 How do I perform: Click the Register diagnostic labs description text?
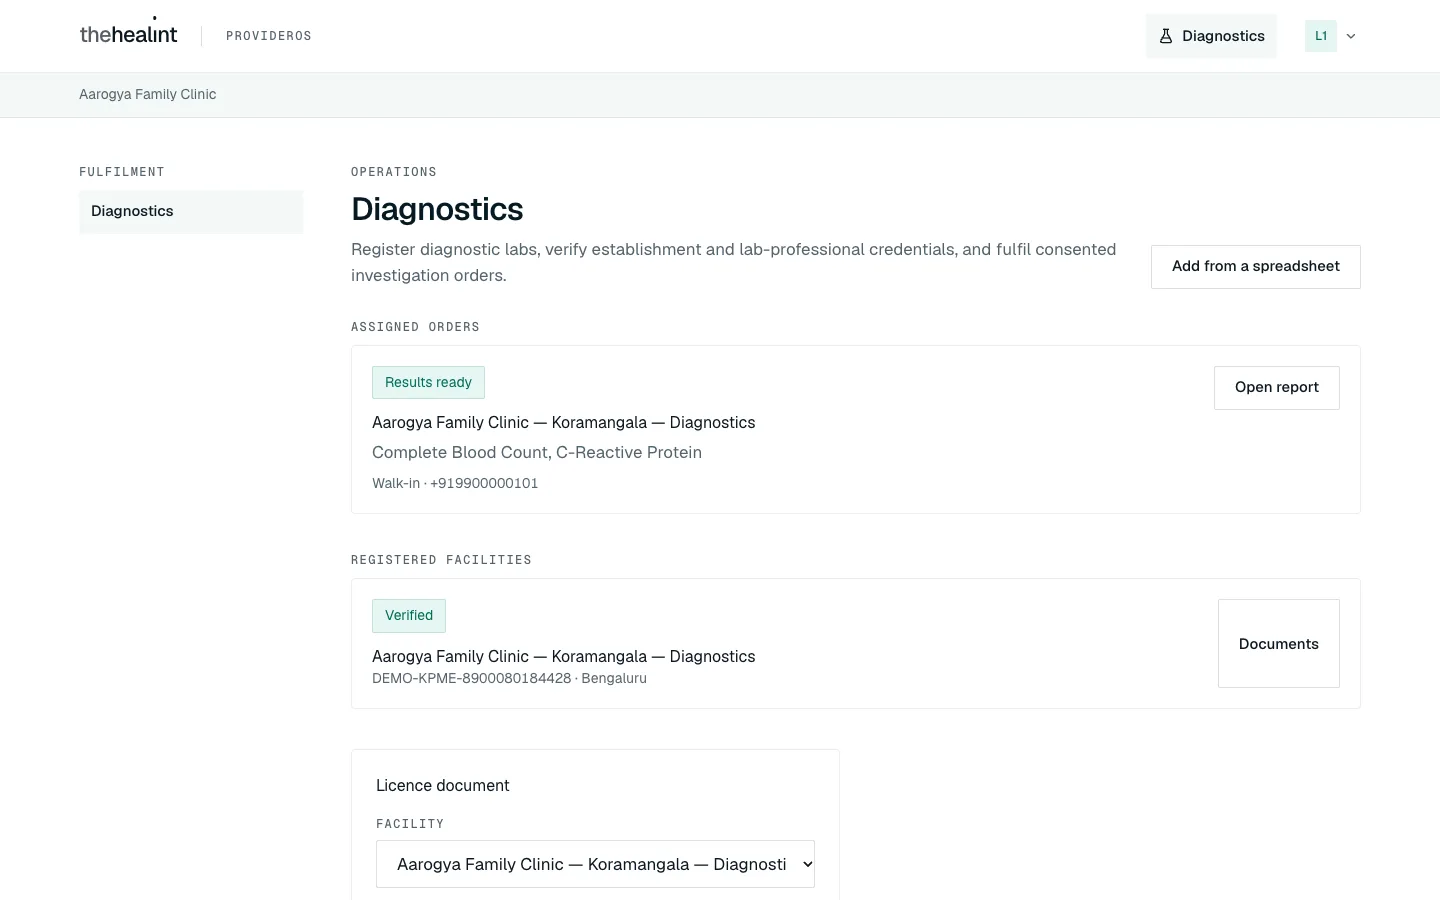pos(734,262)
